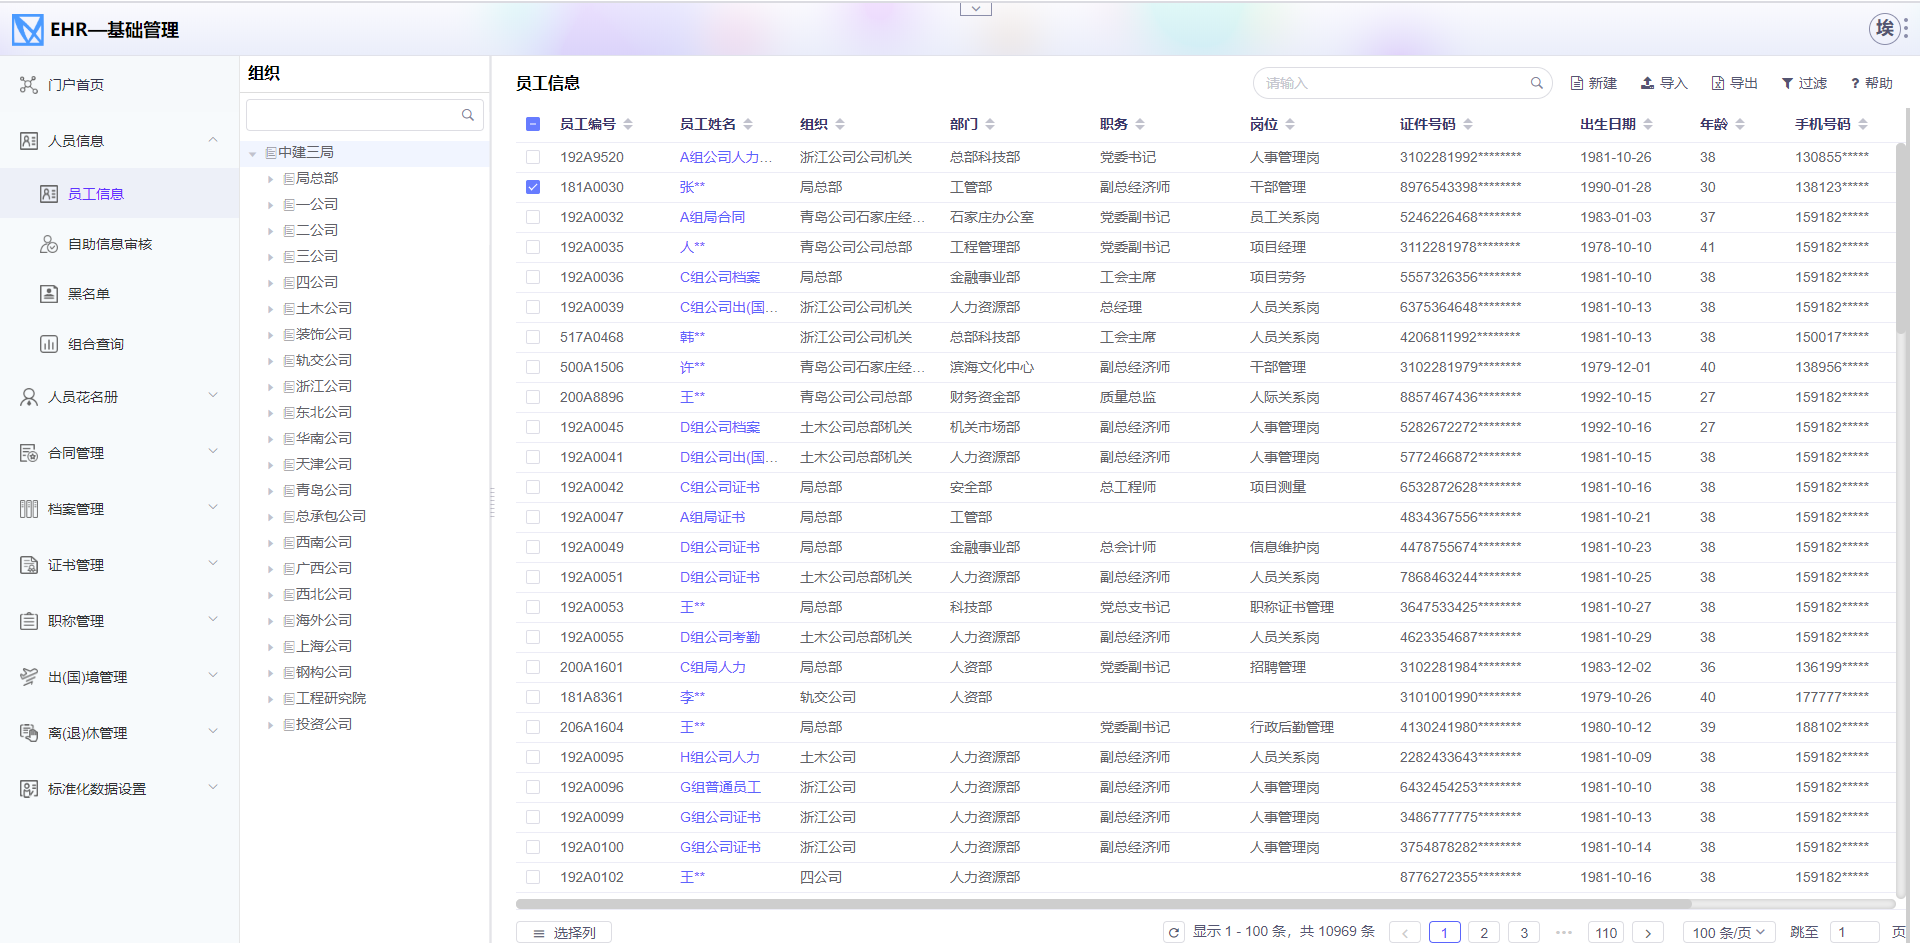Viewport: 1920px width, 943px height.
Task: Collapse the top header toggle arrow
Action: click(976, 9)
